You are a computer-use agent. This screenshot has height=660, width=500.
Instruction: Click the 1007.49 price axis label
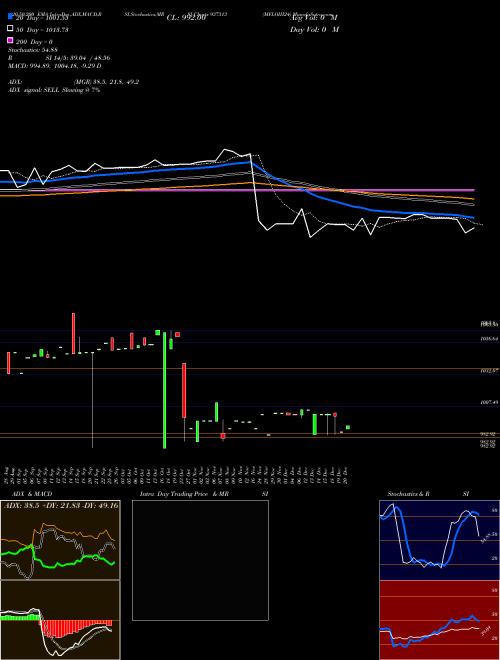490,402
